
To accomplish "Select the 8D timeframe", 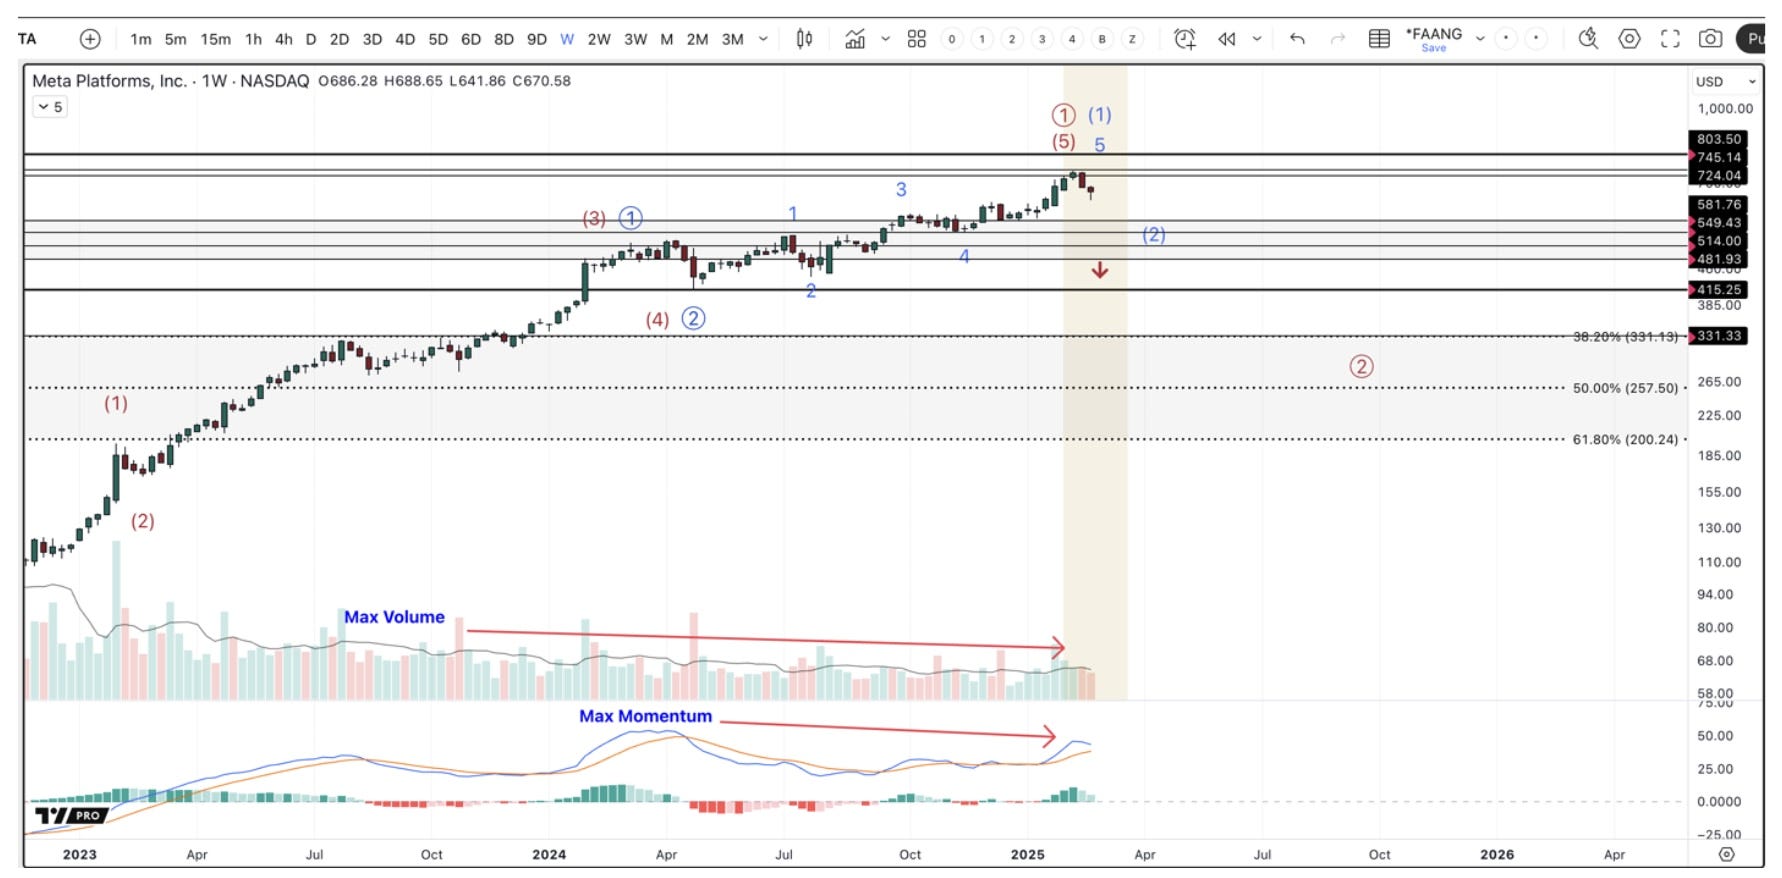I will [x=504, y=39].
